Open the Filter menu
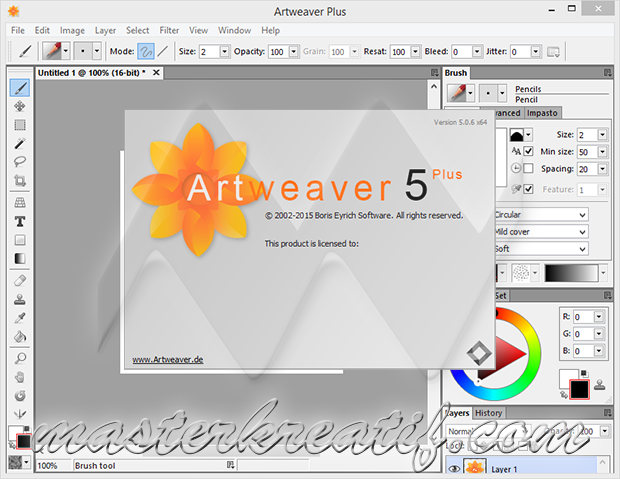This screenshot has width=620, height=479. (169, 30)
